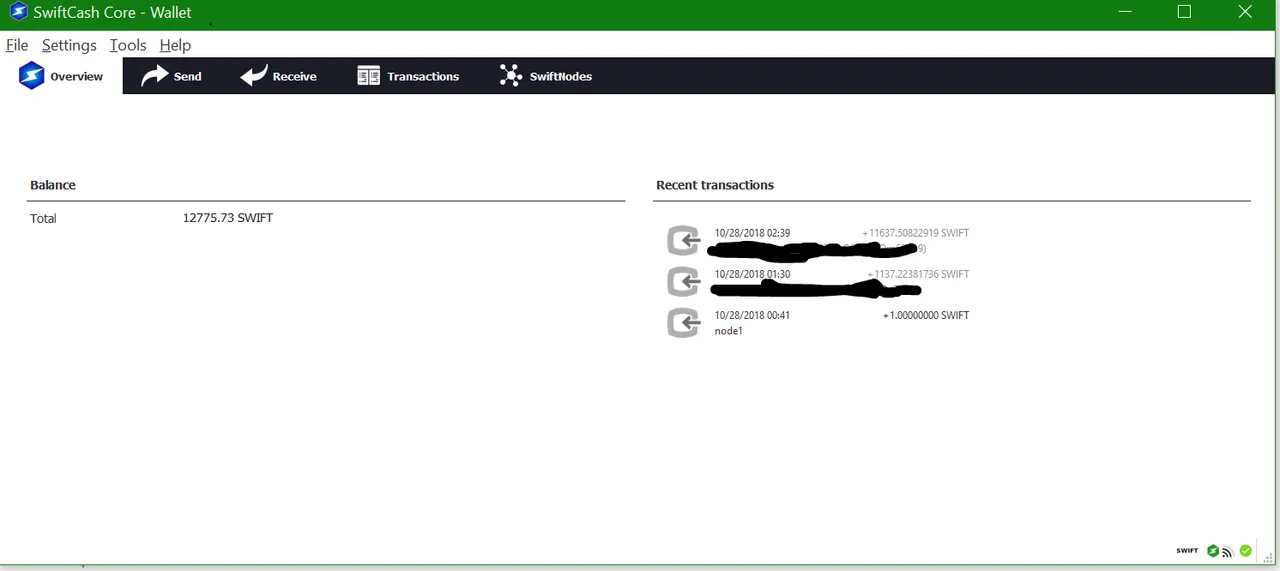
Task: Go to the Transactions tab
Action: (x=408, y=76)
